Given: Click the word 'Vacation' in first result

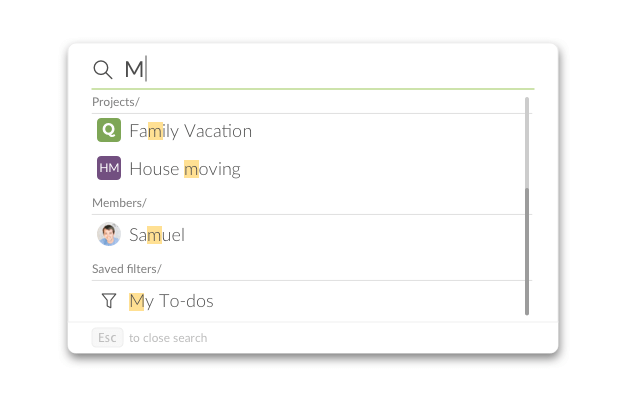Looking at the screenshot, I should click(218, 131).
